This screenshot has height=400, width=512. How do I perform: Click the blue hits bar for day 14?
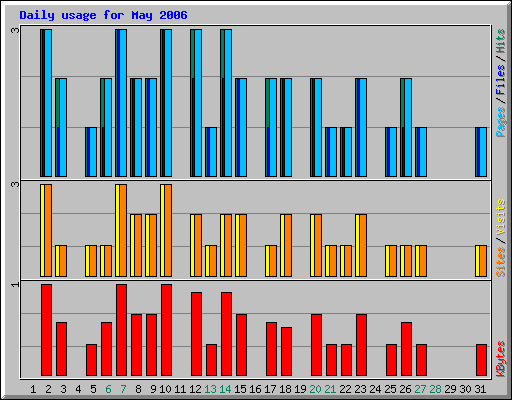pos(228,103)
